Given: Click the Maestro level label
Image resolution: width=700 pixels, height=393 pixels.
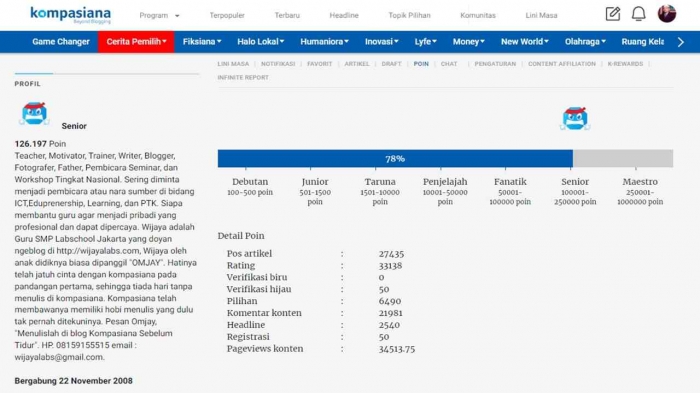Looking at the screenshot, I should (640, 182).
